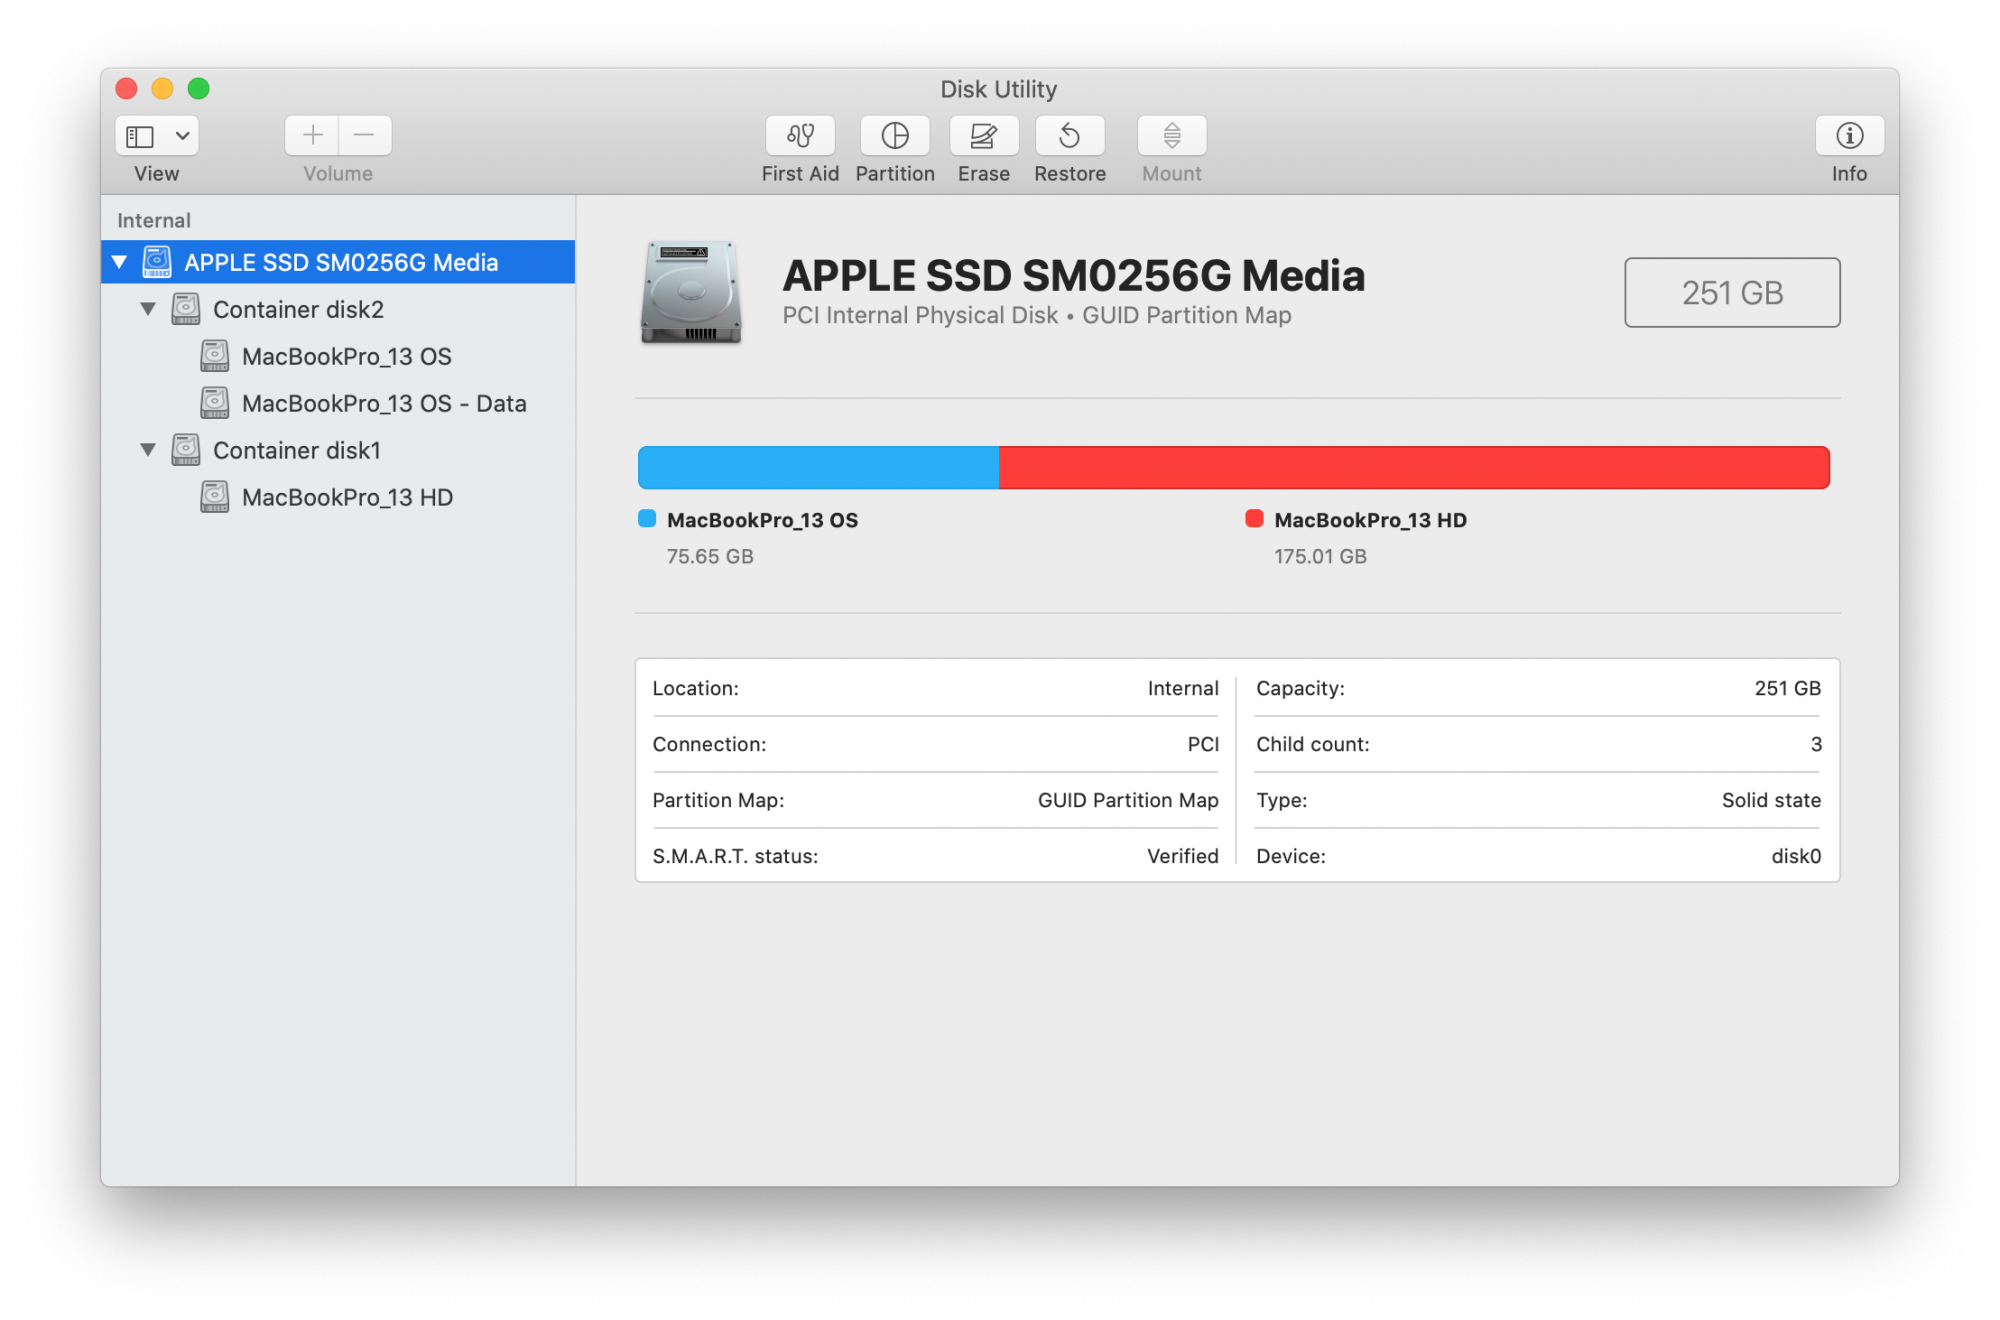
Task: Add a volume with plus button
Action: coord(312,136)
